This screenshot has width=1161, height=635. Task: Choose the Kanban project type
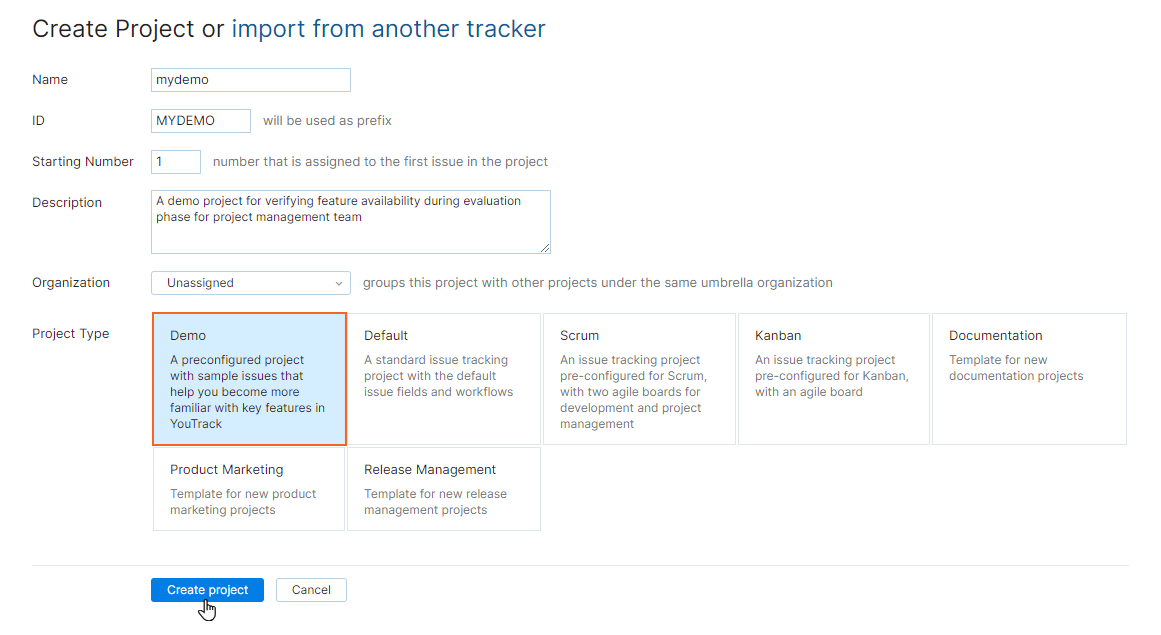[x=834, y=378]
